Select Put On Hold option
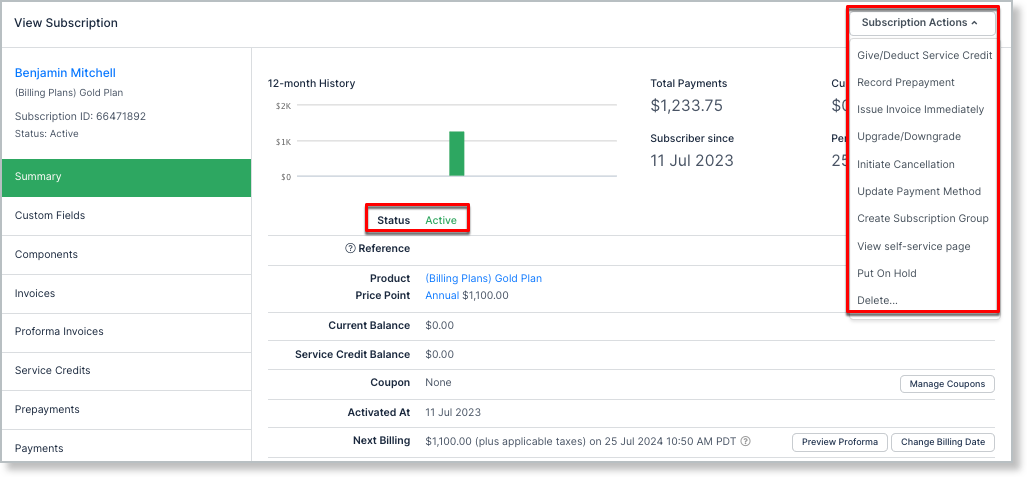 tap(886, 273)
